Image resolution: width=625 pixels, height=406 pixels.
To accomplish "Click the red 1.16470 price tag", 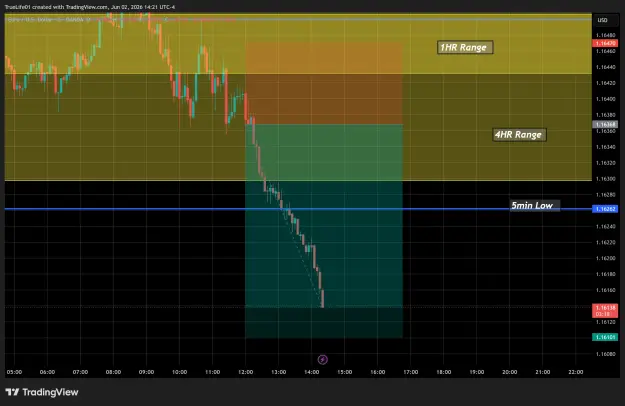I will [605, 43].
